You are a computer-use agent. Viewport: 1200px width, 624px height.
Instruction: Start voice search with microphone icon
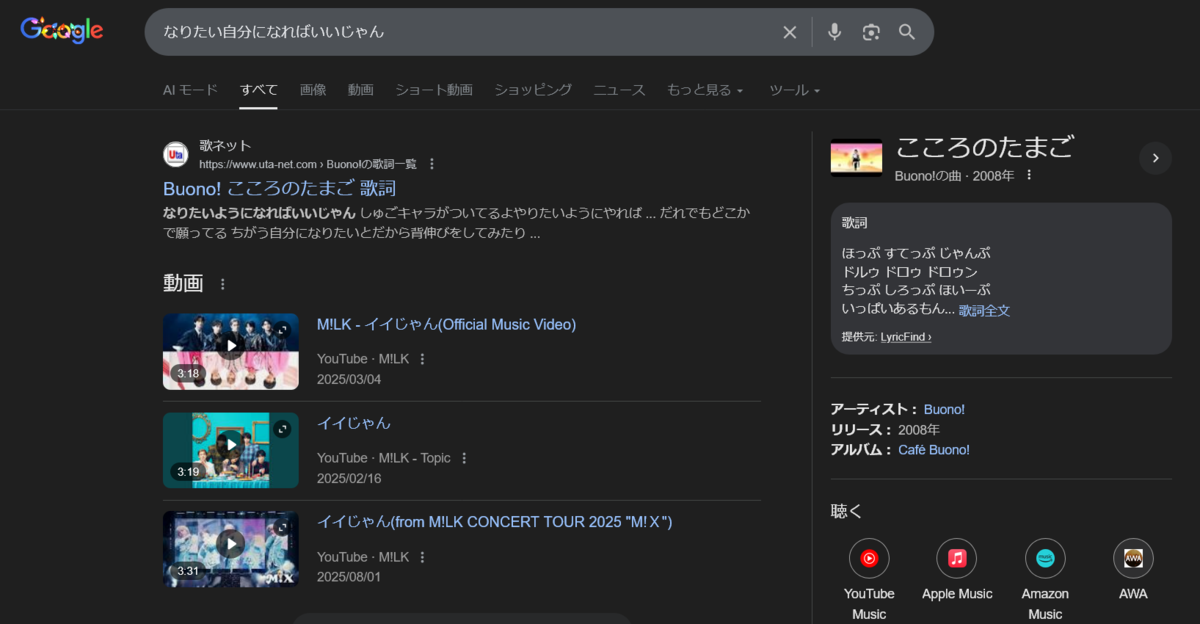point(834,32)
